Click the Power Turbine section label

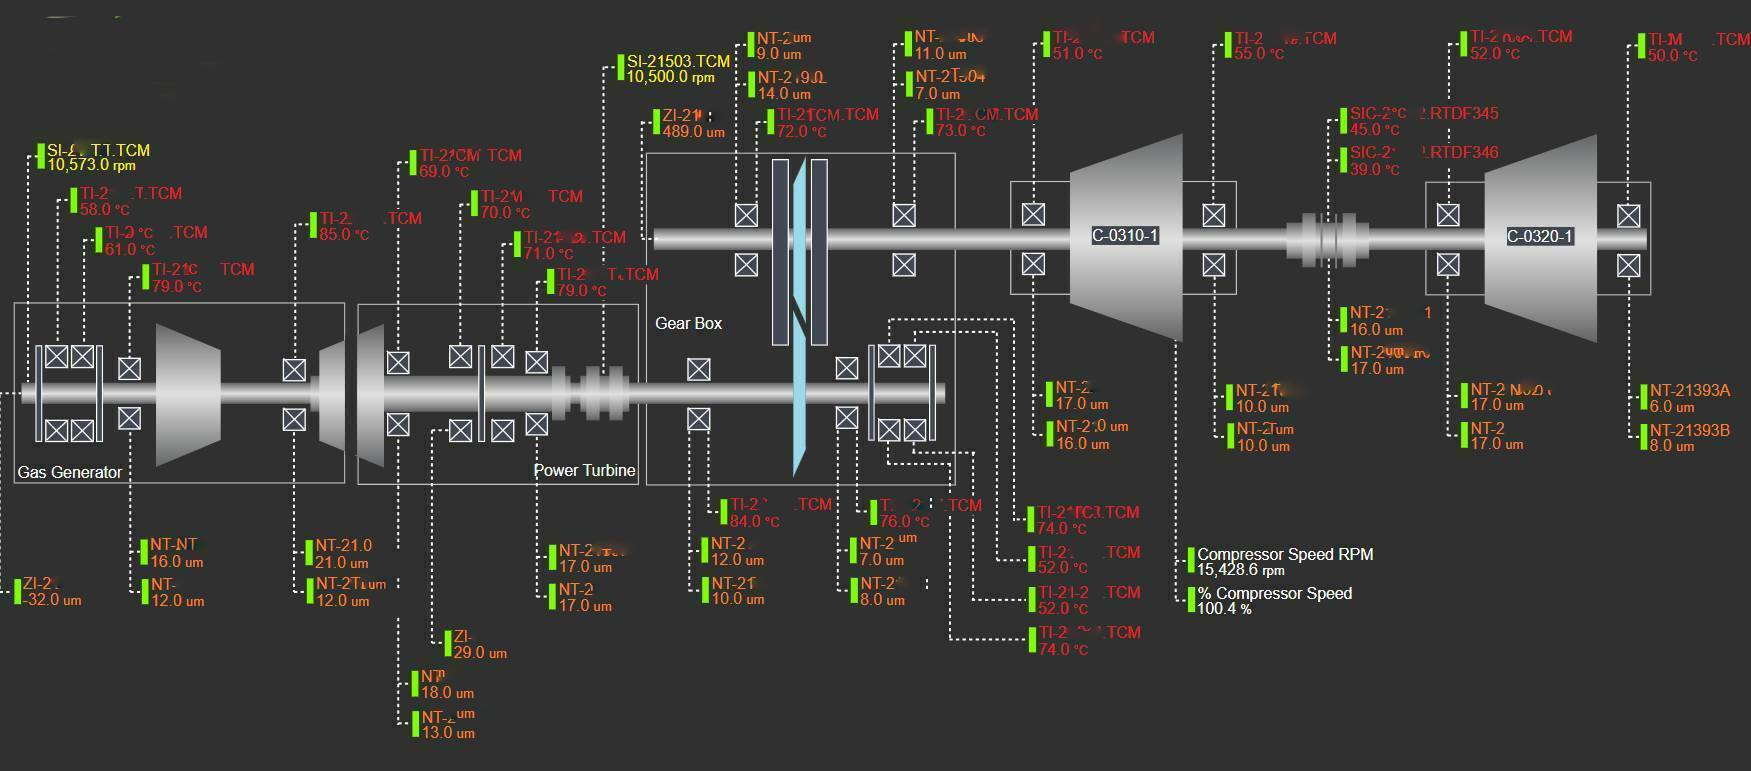coord(584,470)
